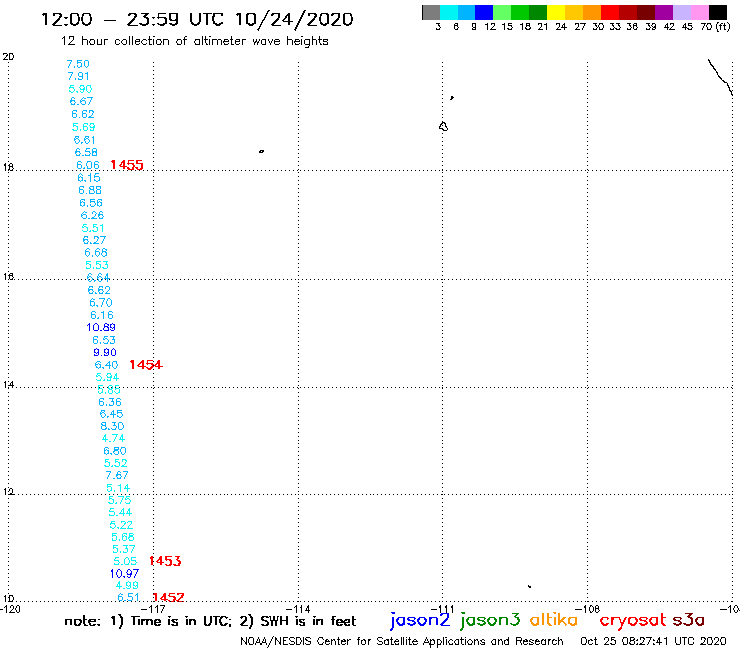Select the bright red swatch between 30 and 33
740x650 pixels.
coord(610,12)
